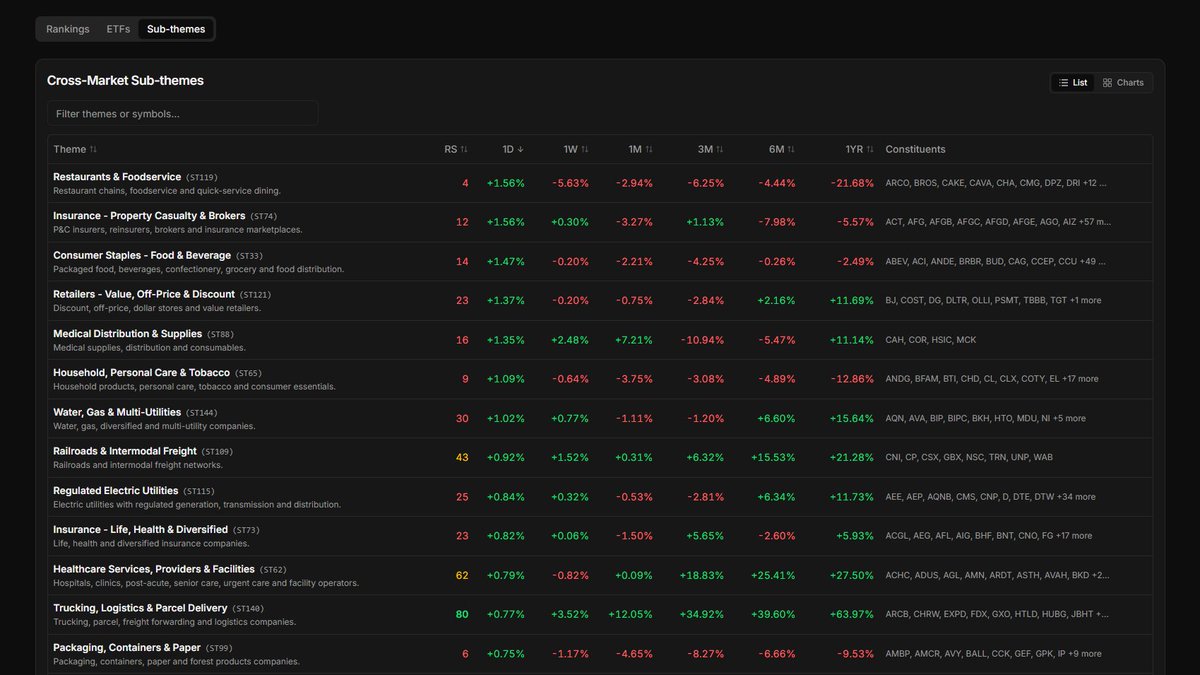Screen dimensions: 1200x675
Task: Select Insurance - Life, Health & Diversified title
Action: coord(140,530)
